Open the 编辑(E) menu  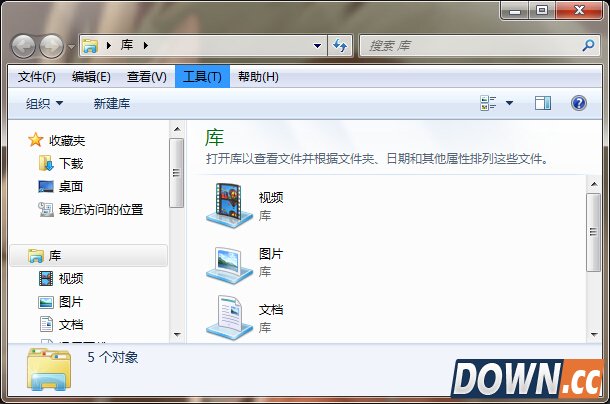click(91, 77)
